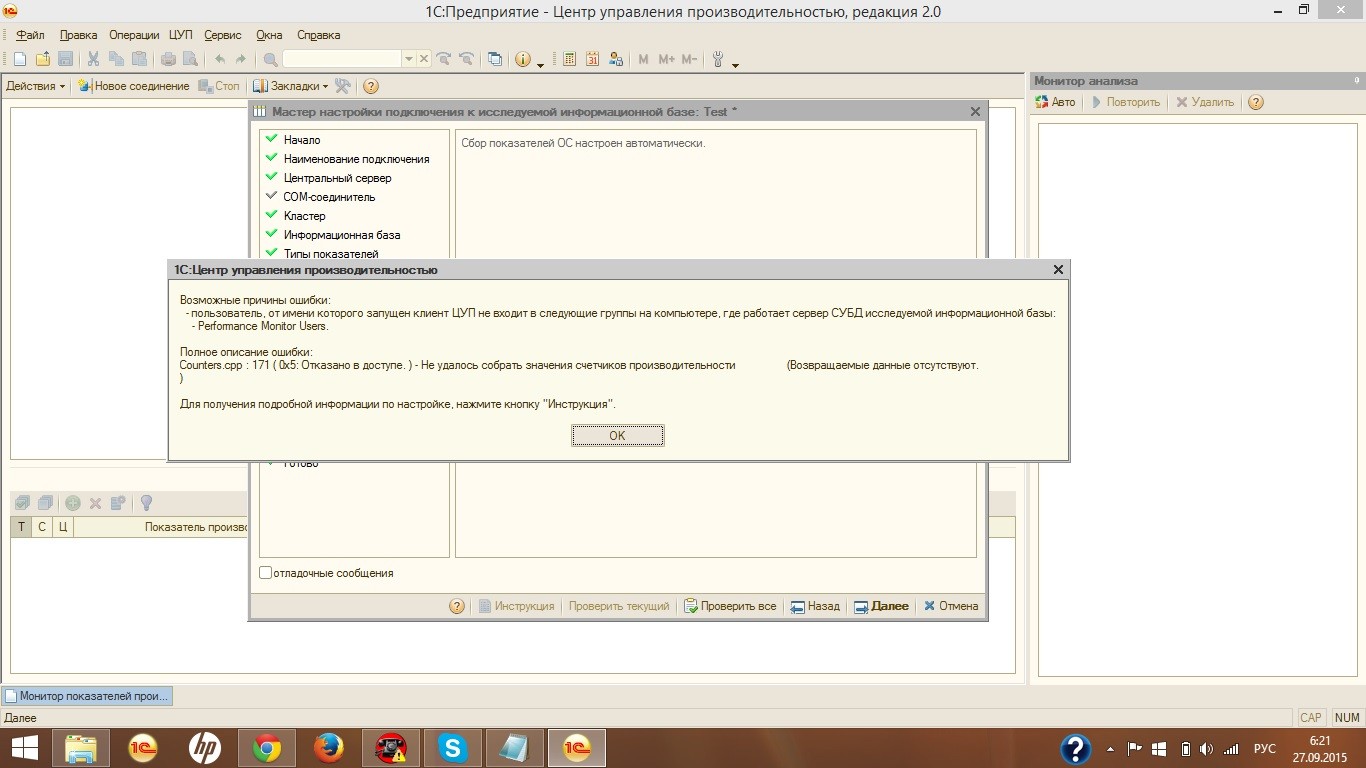Open the Окна menu

point(269,35)
